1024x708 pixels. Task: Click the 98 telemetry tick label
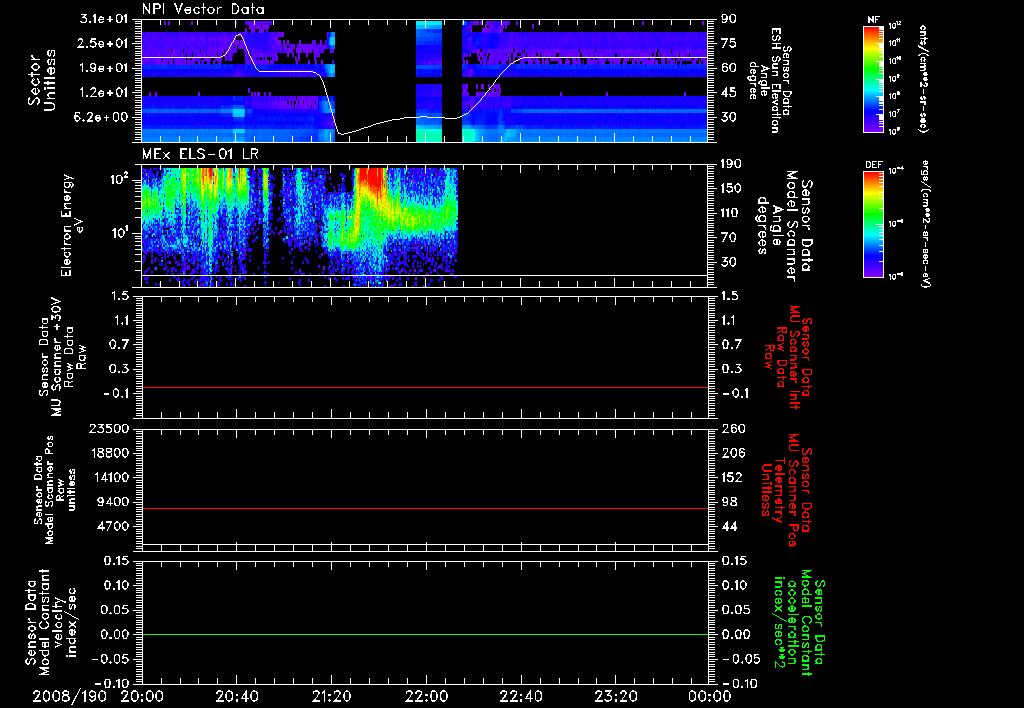click(728, 502)
